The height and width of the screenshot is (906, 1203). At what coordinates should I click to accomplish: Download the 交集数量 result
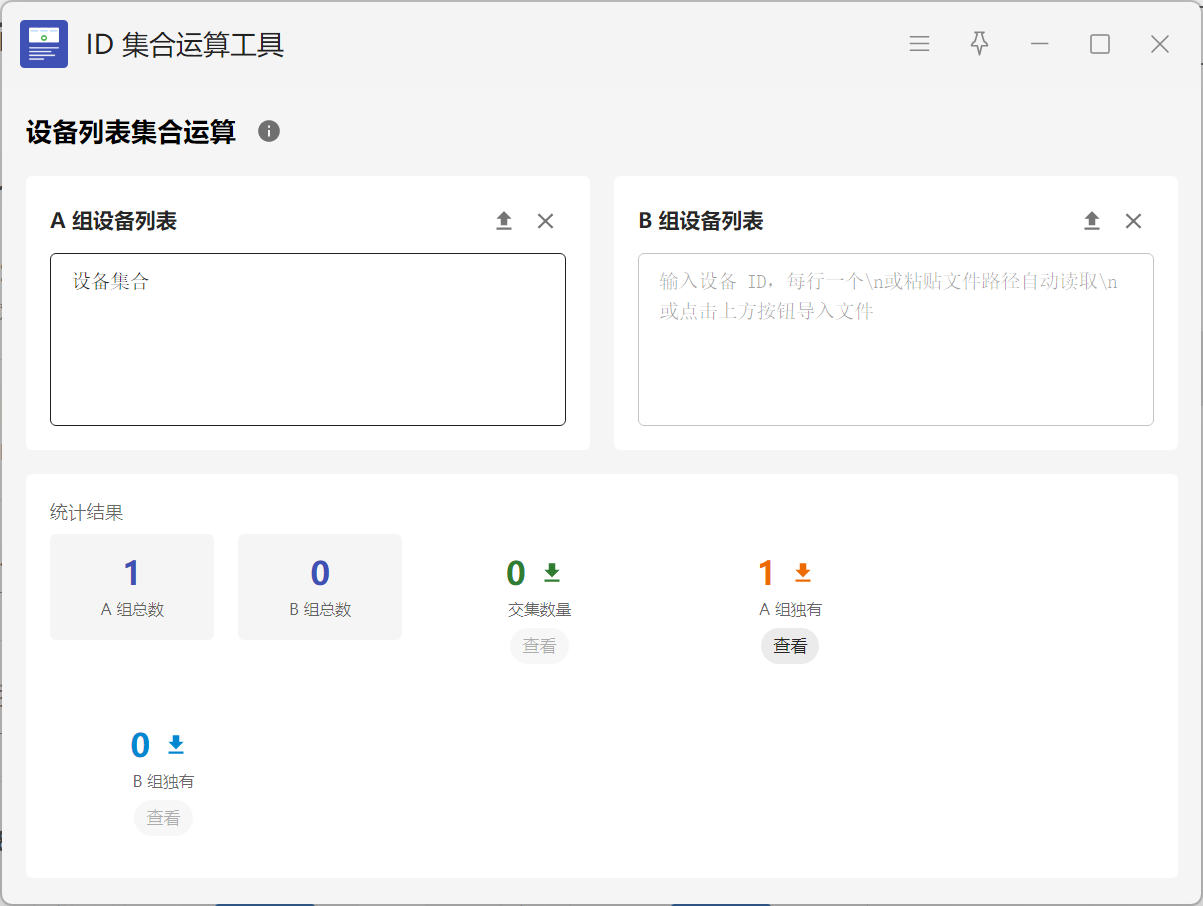pos(552,573)
